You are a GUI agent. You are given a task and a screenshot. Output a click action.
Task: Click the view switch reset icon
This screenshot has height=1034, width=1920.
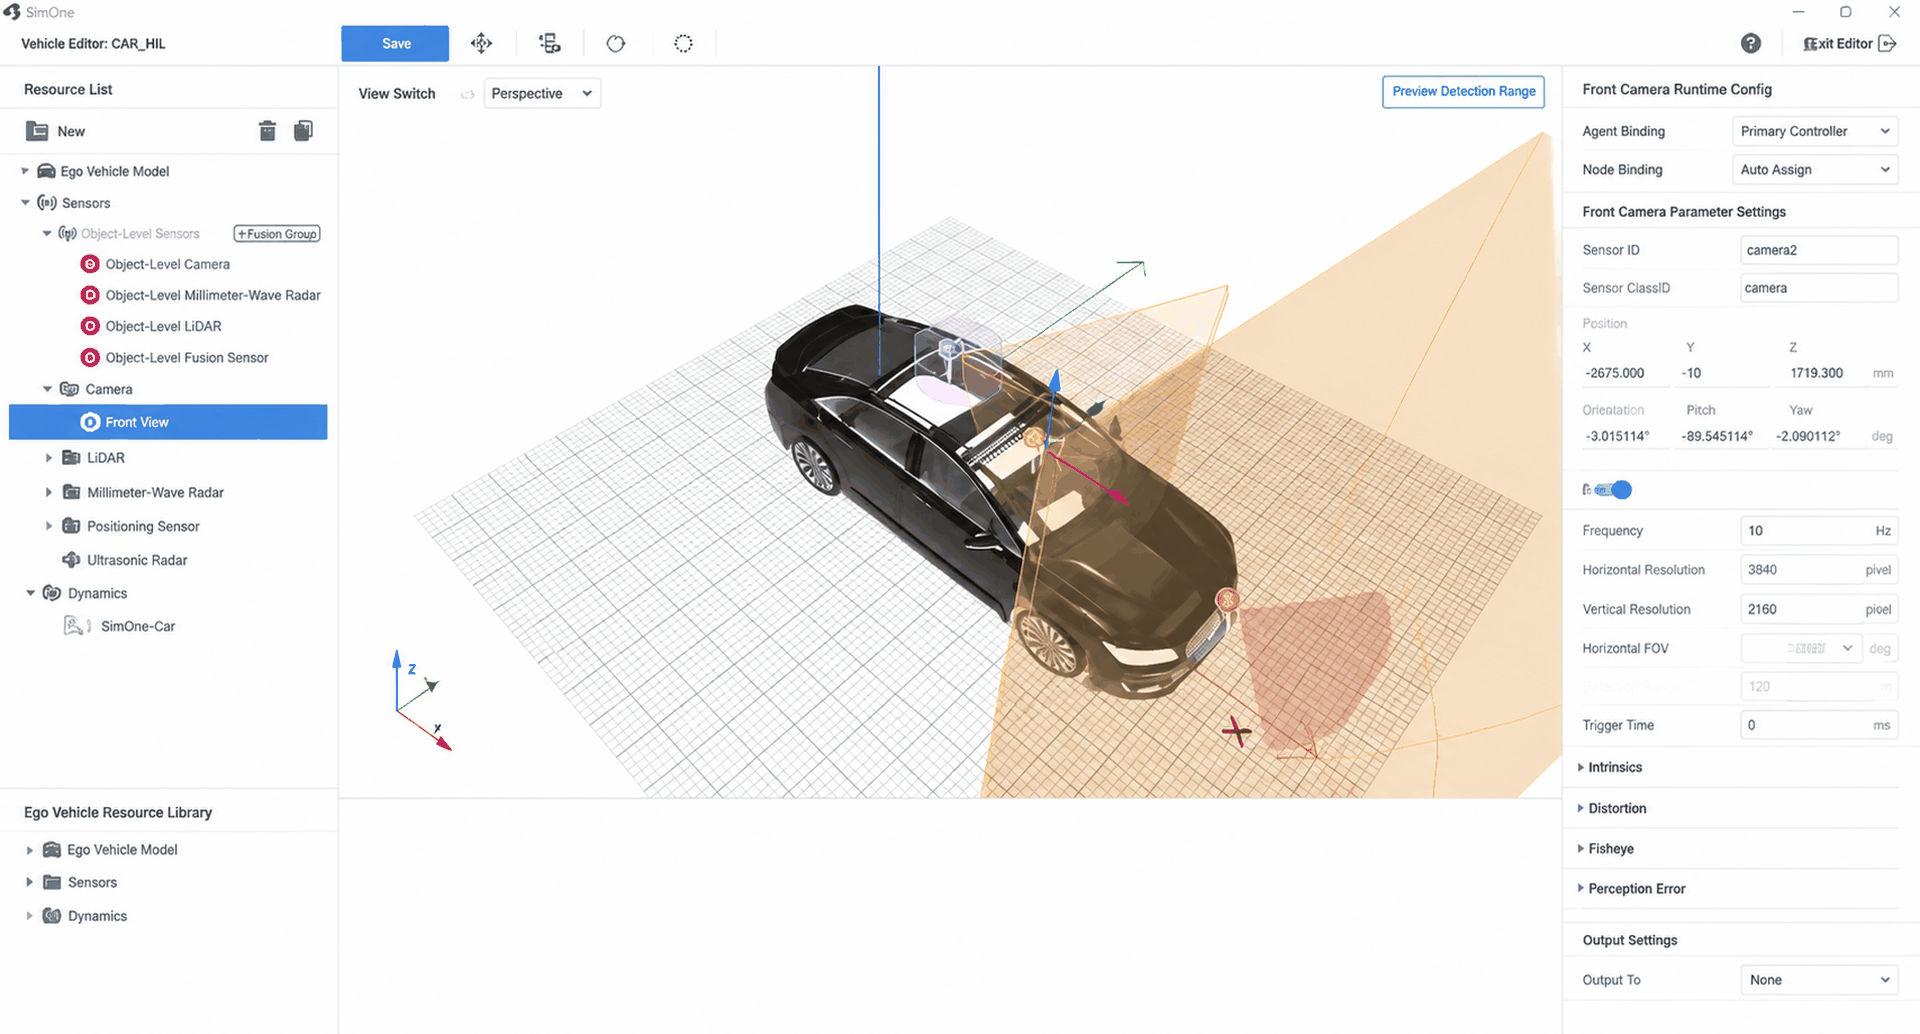[467, 94]
